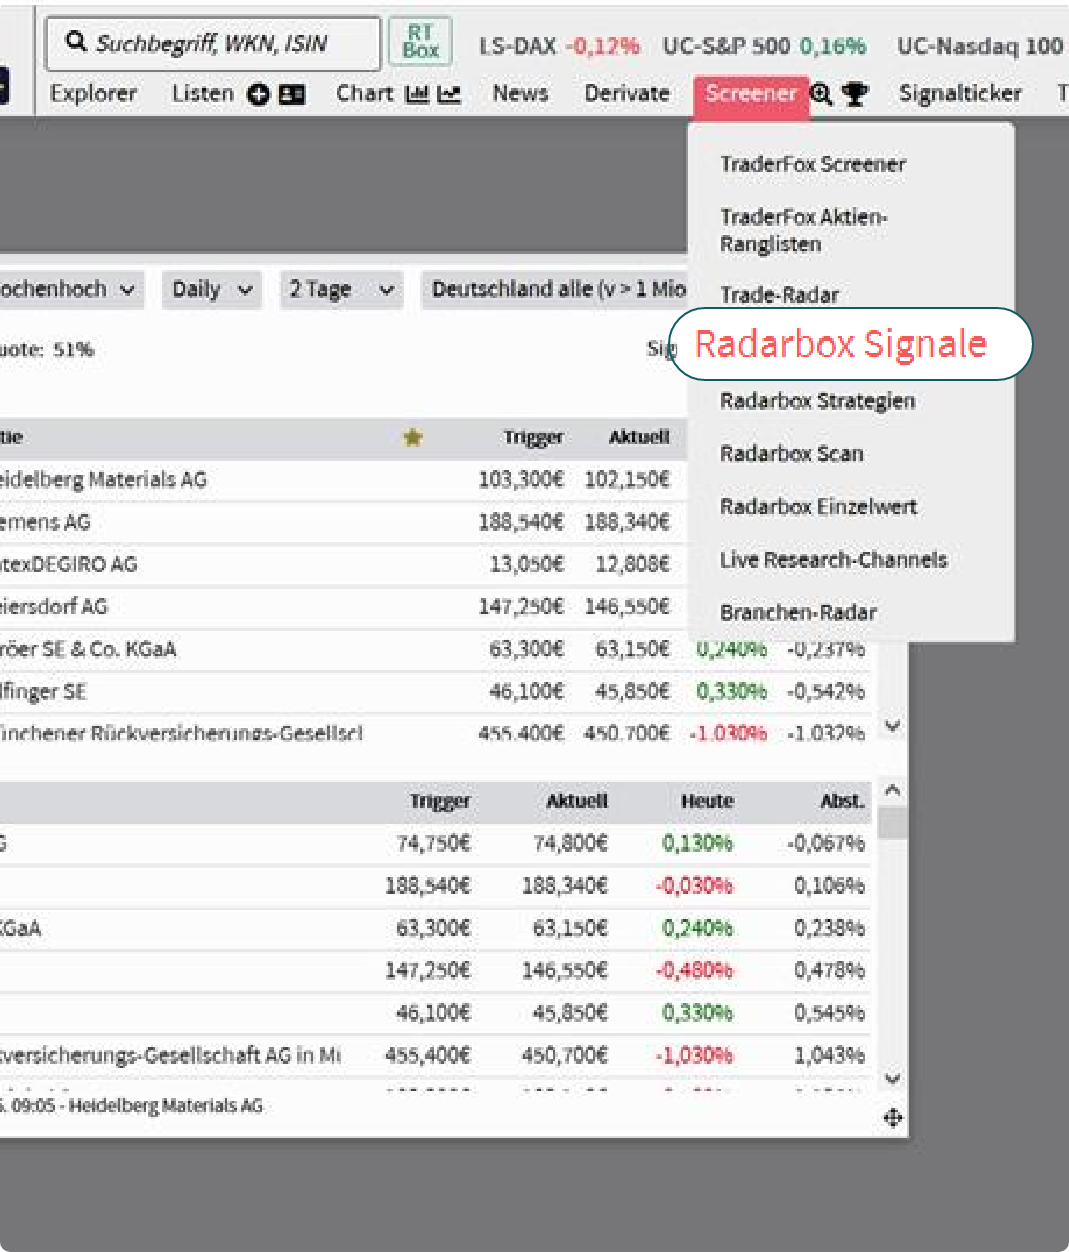Open the News tab
The width and height of the screenshot is (1069, 1252).
click(520, 94)
